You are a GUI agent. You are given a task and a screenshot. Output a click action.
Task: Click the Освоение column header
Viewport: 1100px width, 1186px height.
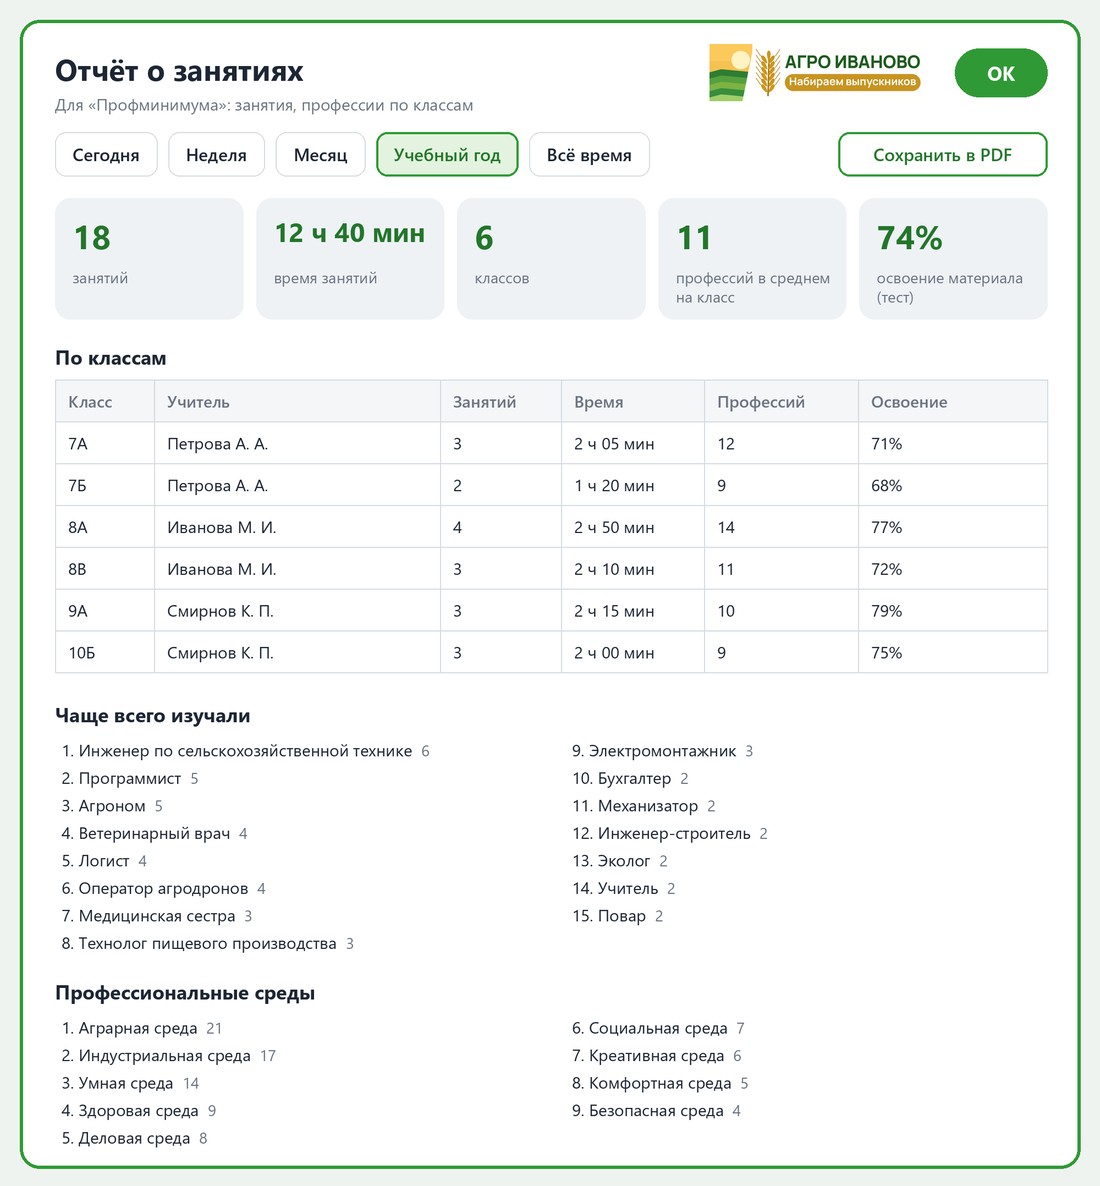[x=953, y=402]
